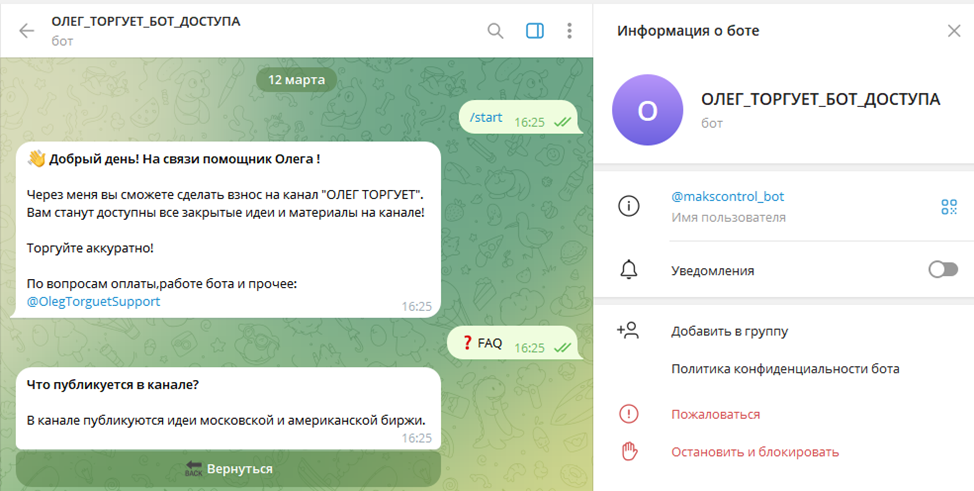Image resolution: width=974 pixels, height=491 pixels.
Task: Select Остановить и блокировать
Action: (x=755, y=452)
